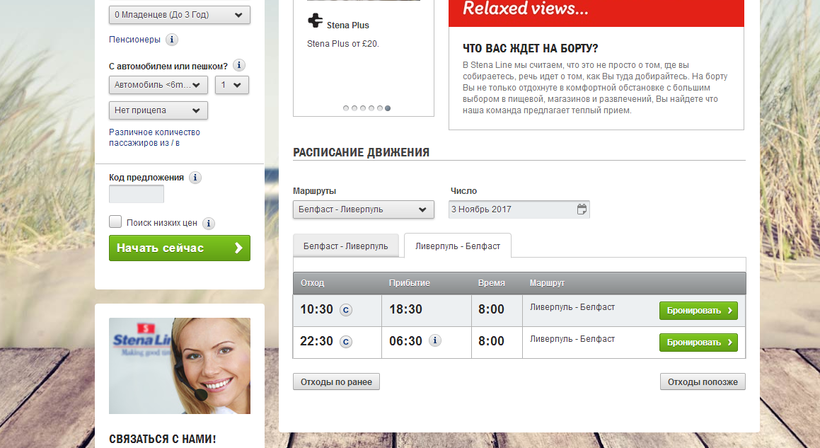Open the calendar icon in date field
Screen dimensions: 820x448
click(x=582, y=210)
